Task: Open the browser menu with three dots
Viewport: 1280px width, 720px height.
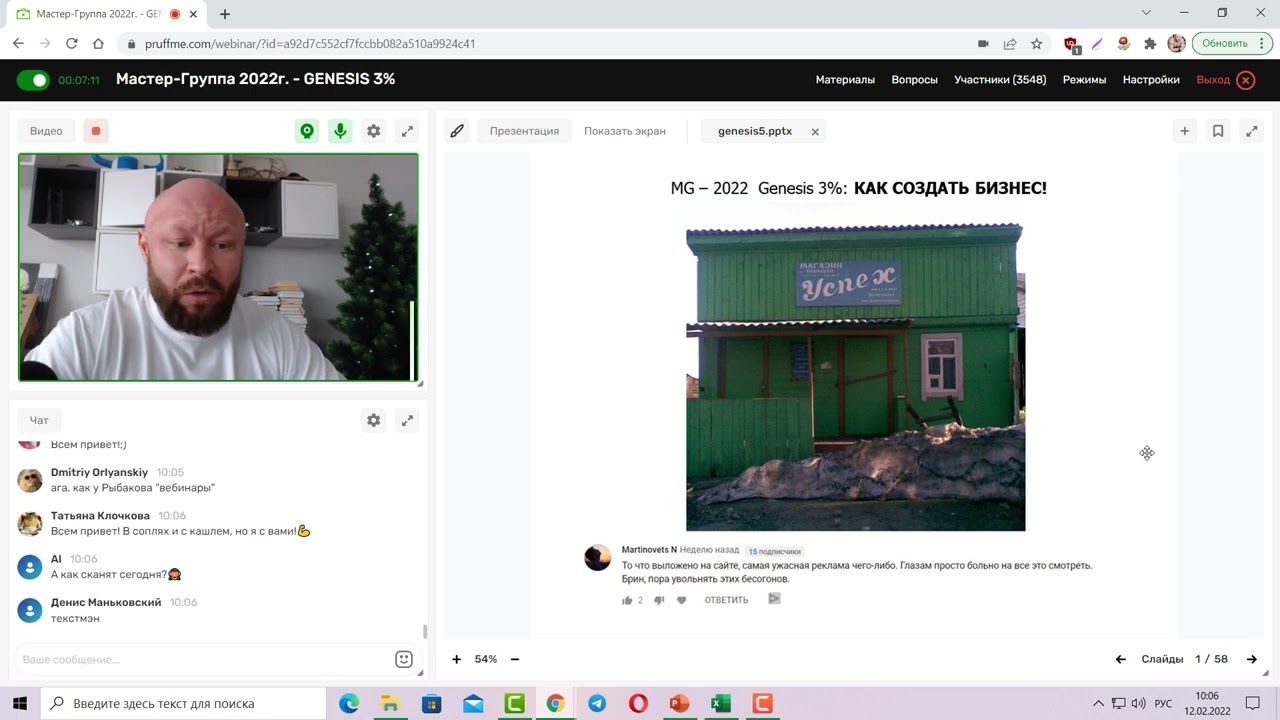Action: click(1262, 43)
